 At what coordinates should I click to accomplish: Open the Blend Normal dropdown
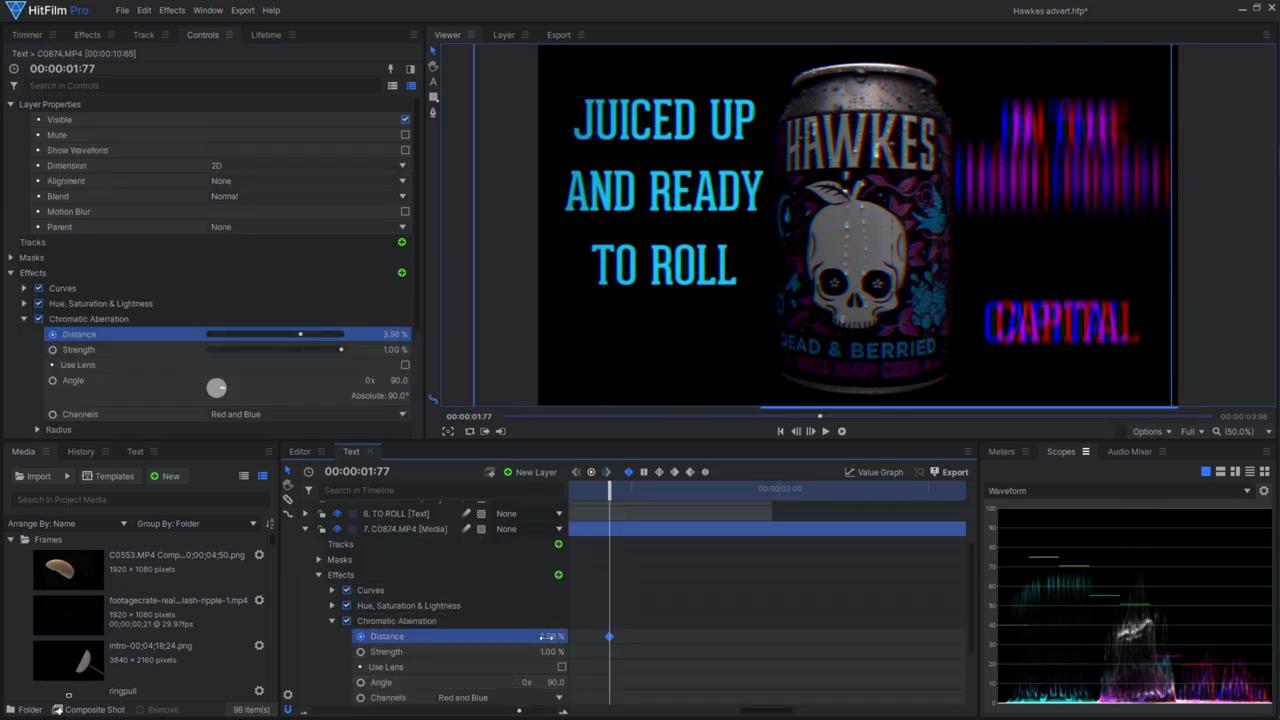[308, 196]
